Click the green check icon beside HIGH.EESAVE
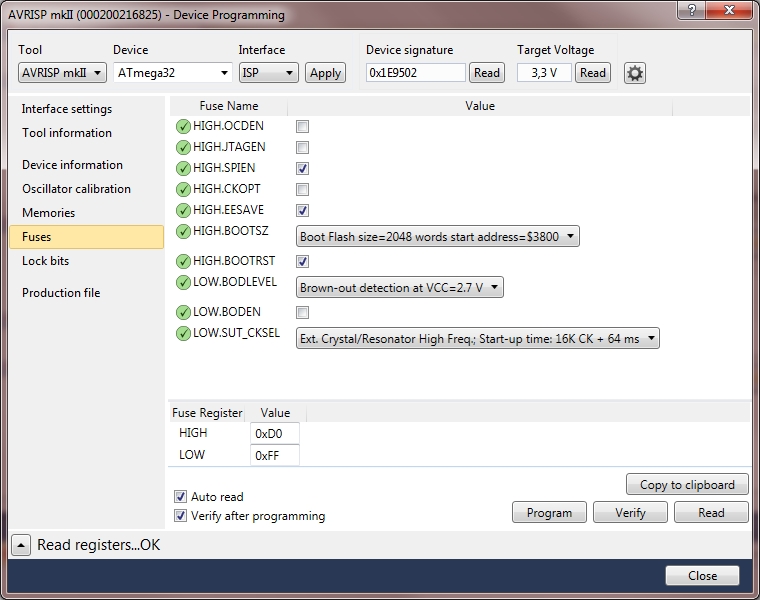 point(183,210)
